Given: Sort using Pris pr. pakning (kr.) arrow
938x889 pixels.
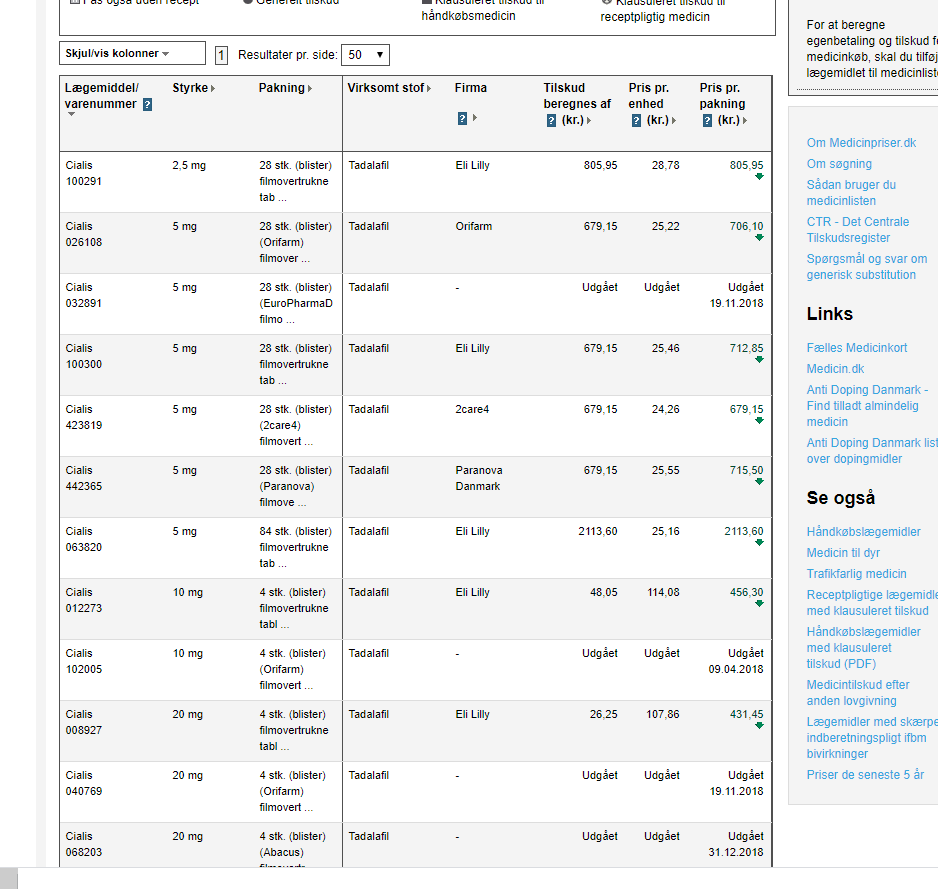Looking at the screenshot, I should 745,120.
